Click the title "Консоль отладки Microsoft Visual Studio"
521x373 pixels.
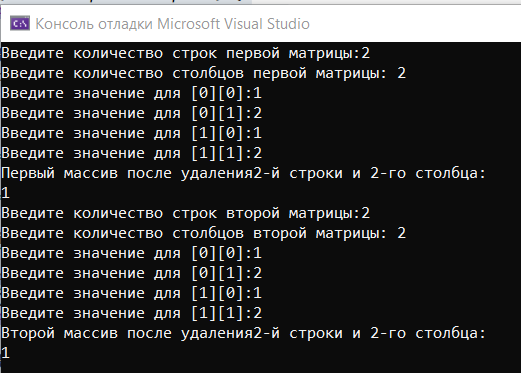pyautogui.click(x=172, y=24)
